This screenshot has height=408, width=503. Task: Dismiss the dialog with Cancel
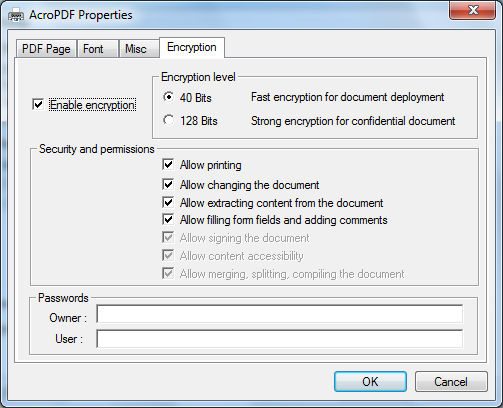point(451,382)
